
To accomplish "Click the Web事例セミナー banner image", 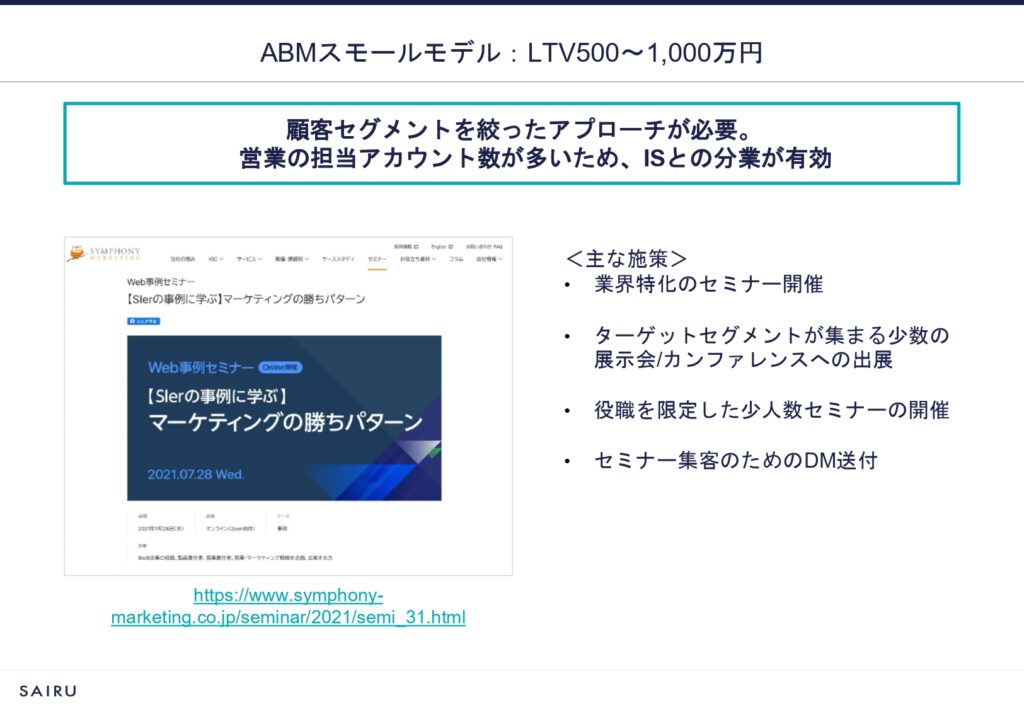I will pos(284,417).
